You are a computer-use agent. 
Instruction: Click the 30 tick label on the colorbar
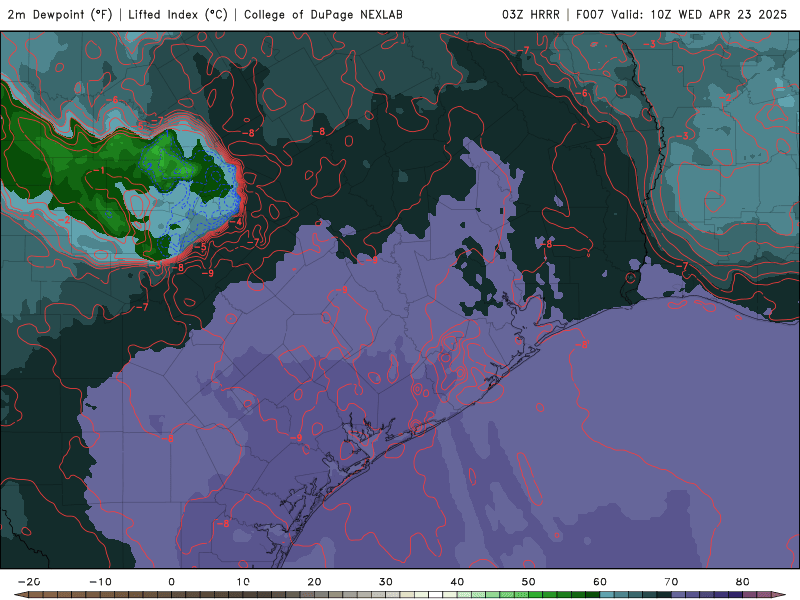point(386,582)
